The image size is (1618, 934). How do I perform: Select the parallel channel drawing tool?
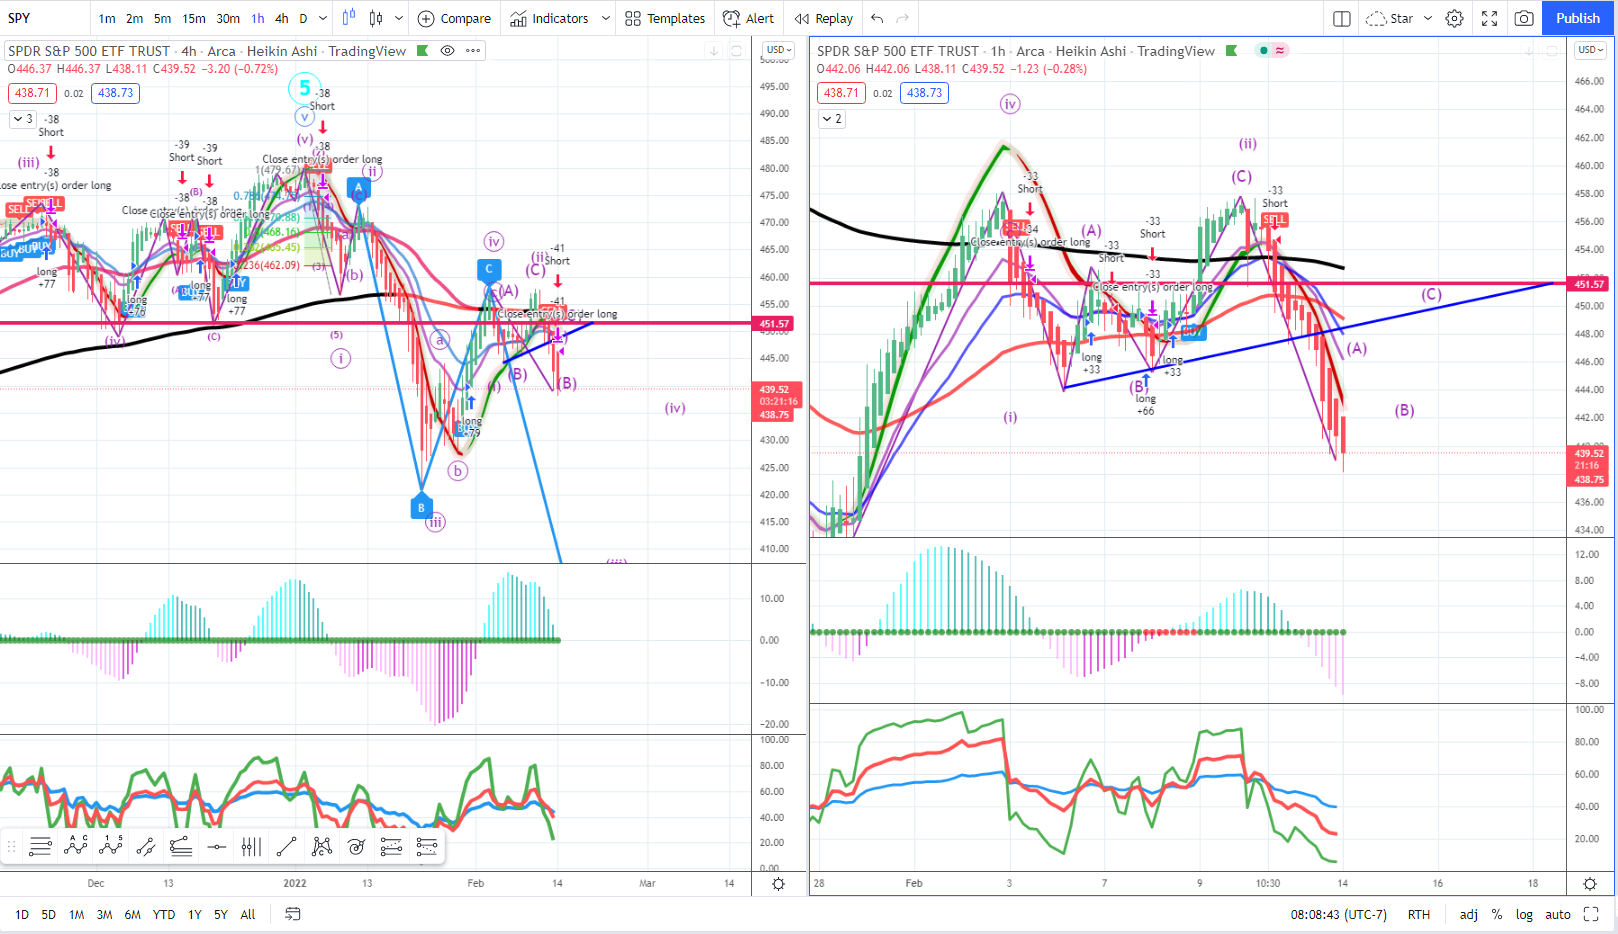[146, 847]
